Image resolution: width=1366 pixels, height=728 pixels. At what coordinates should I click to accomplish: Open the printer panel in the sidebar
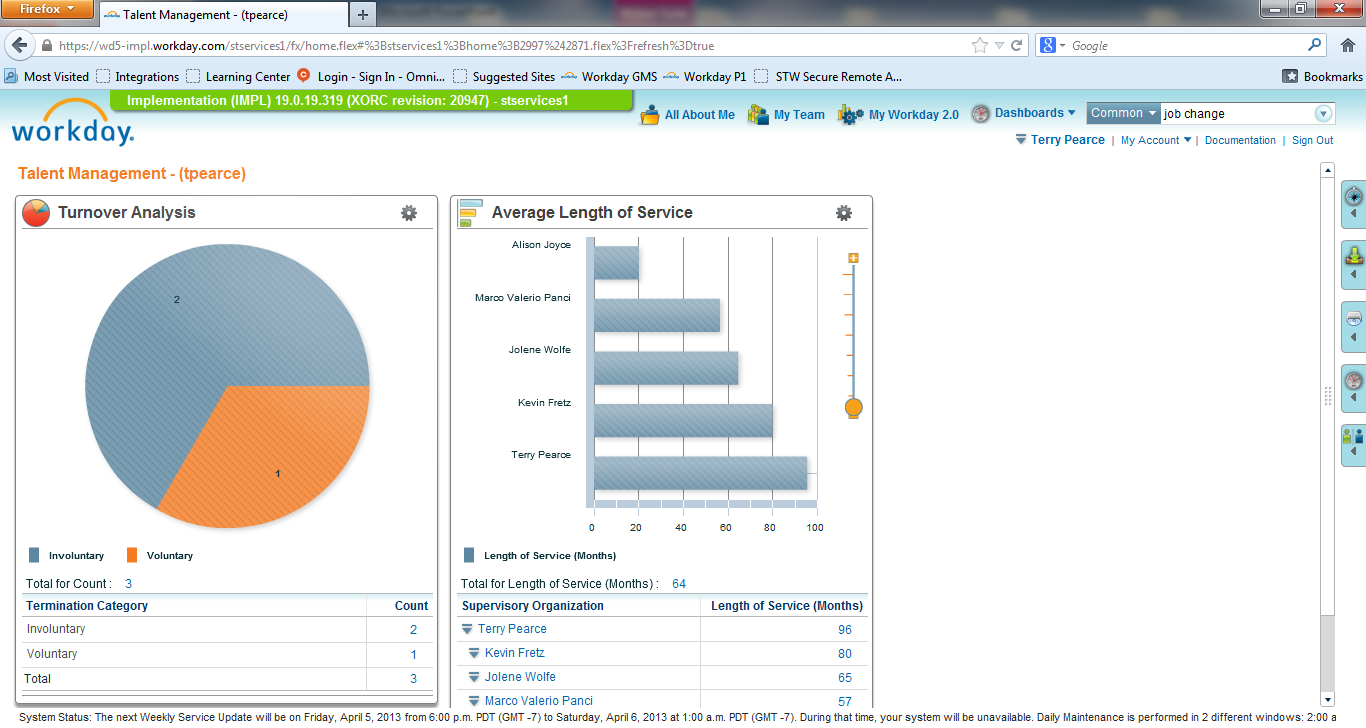coord(1354,326)
